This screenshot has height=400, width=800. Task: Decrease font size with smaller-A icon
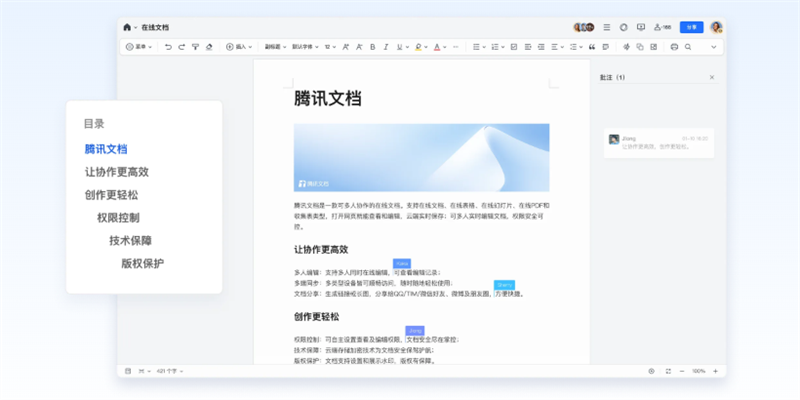click(359, 47)
